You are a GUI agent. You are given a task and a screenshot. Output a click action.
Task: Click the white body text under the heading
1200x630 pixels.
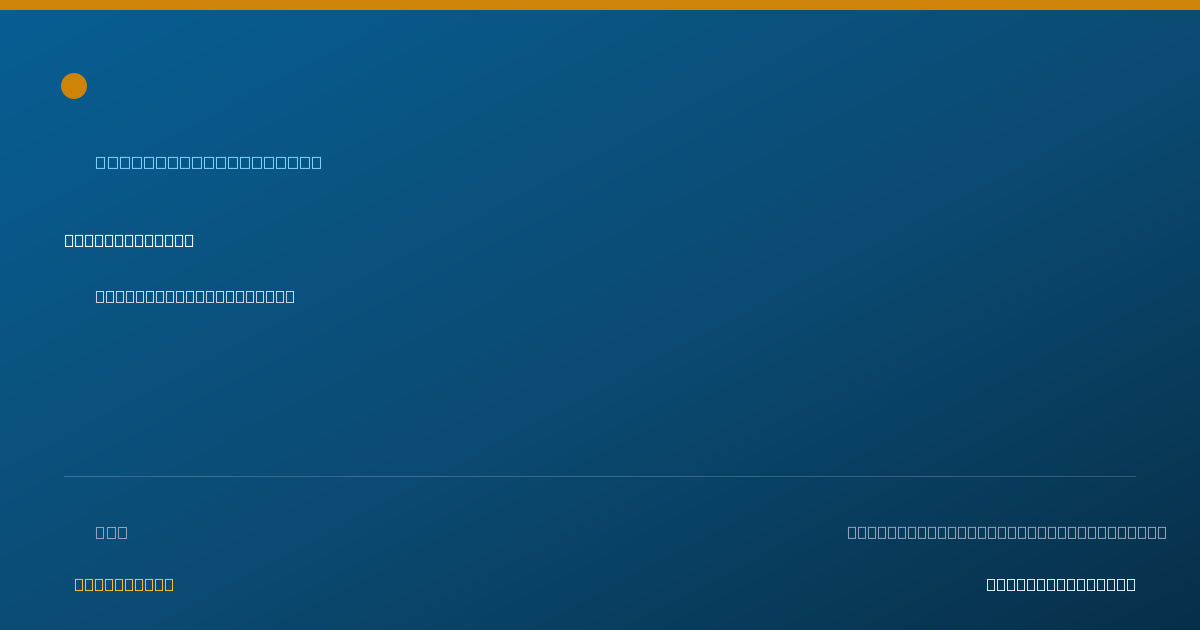tap(195, 296)
